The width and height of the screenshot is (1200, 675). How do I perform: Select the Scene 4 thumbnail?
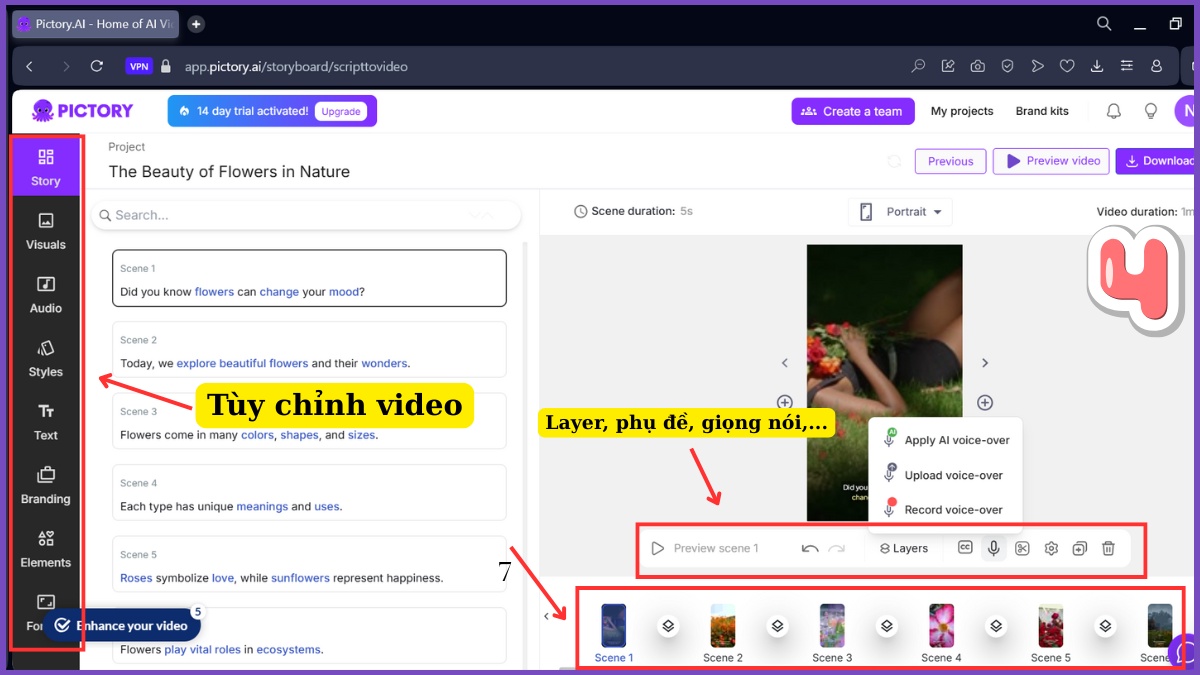pyautogui.click(x=941, y=626)
